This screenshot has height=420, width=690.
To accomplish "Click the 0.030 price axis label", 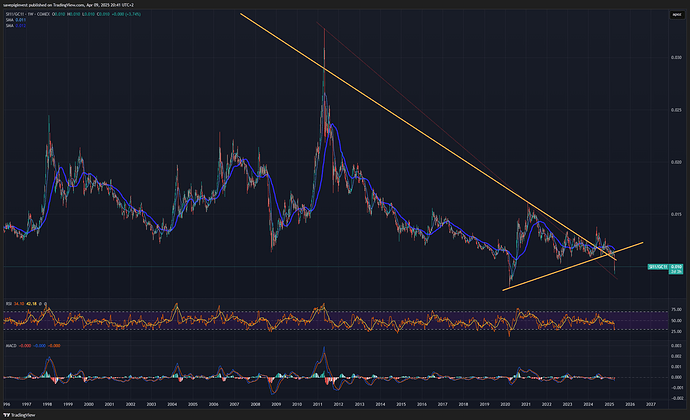I will (x=676, y=58).
